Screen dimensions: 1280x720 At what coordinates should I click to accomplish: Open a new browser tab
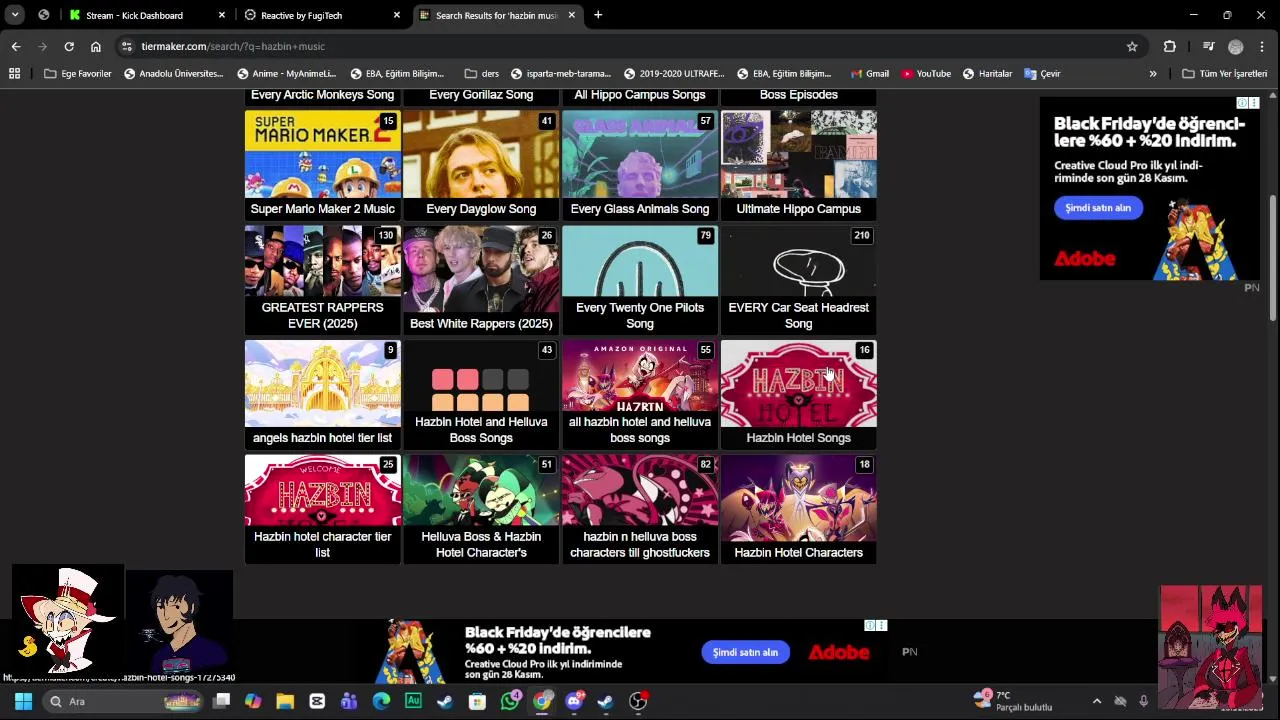pyautogui.click(x=598, y=15)
